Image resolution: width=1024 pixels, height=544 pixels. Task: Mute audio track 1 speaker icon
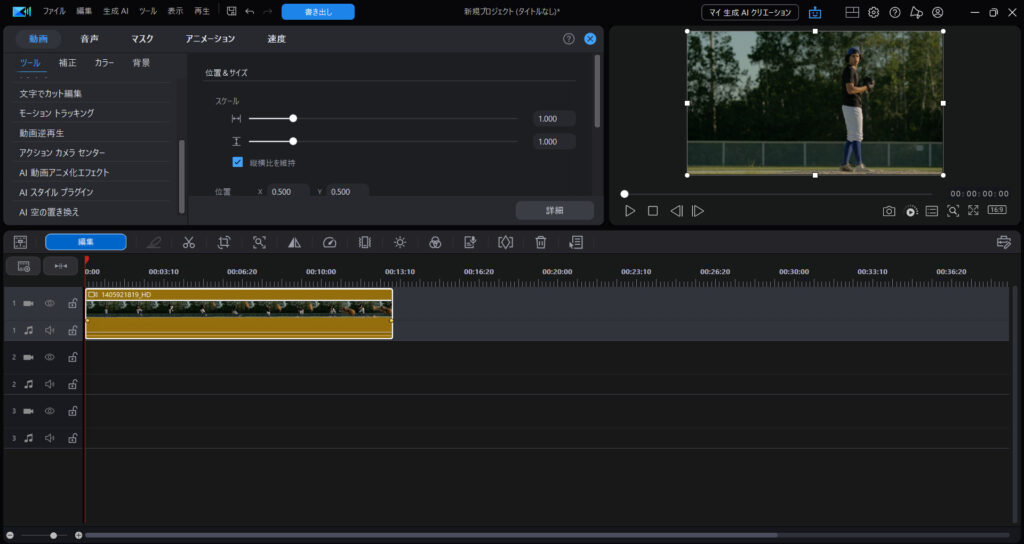click(x=49, y=330)
